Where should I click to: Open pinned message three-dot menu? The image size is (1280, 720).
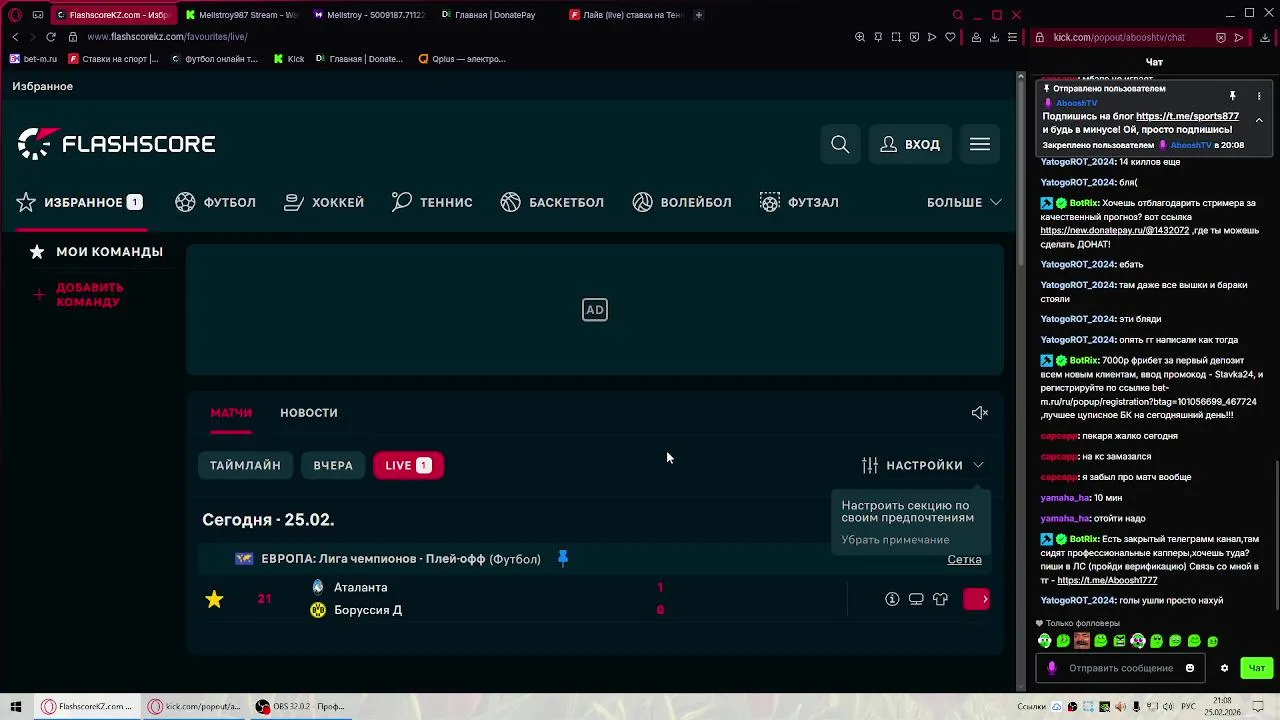1259,96
